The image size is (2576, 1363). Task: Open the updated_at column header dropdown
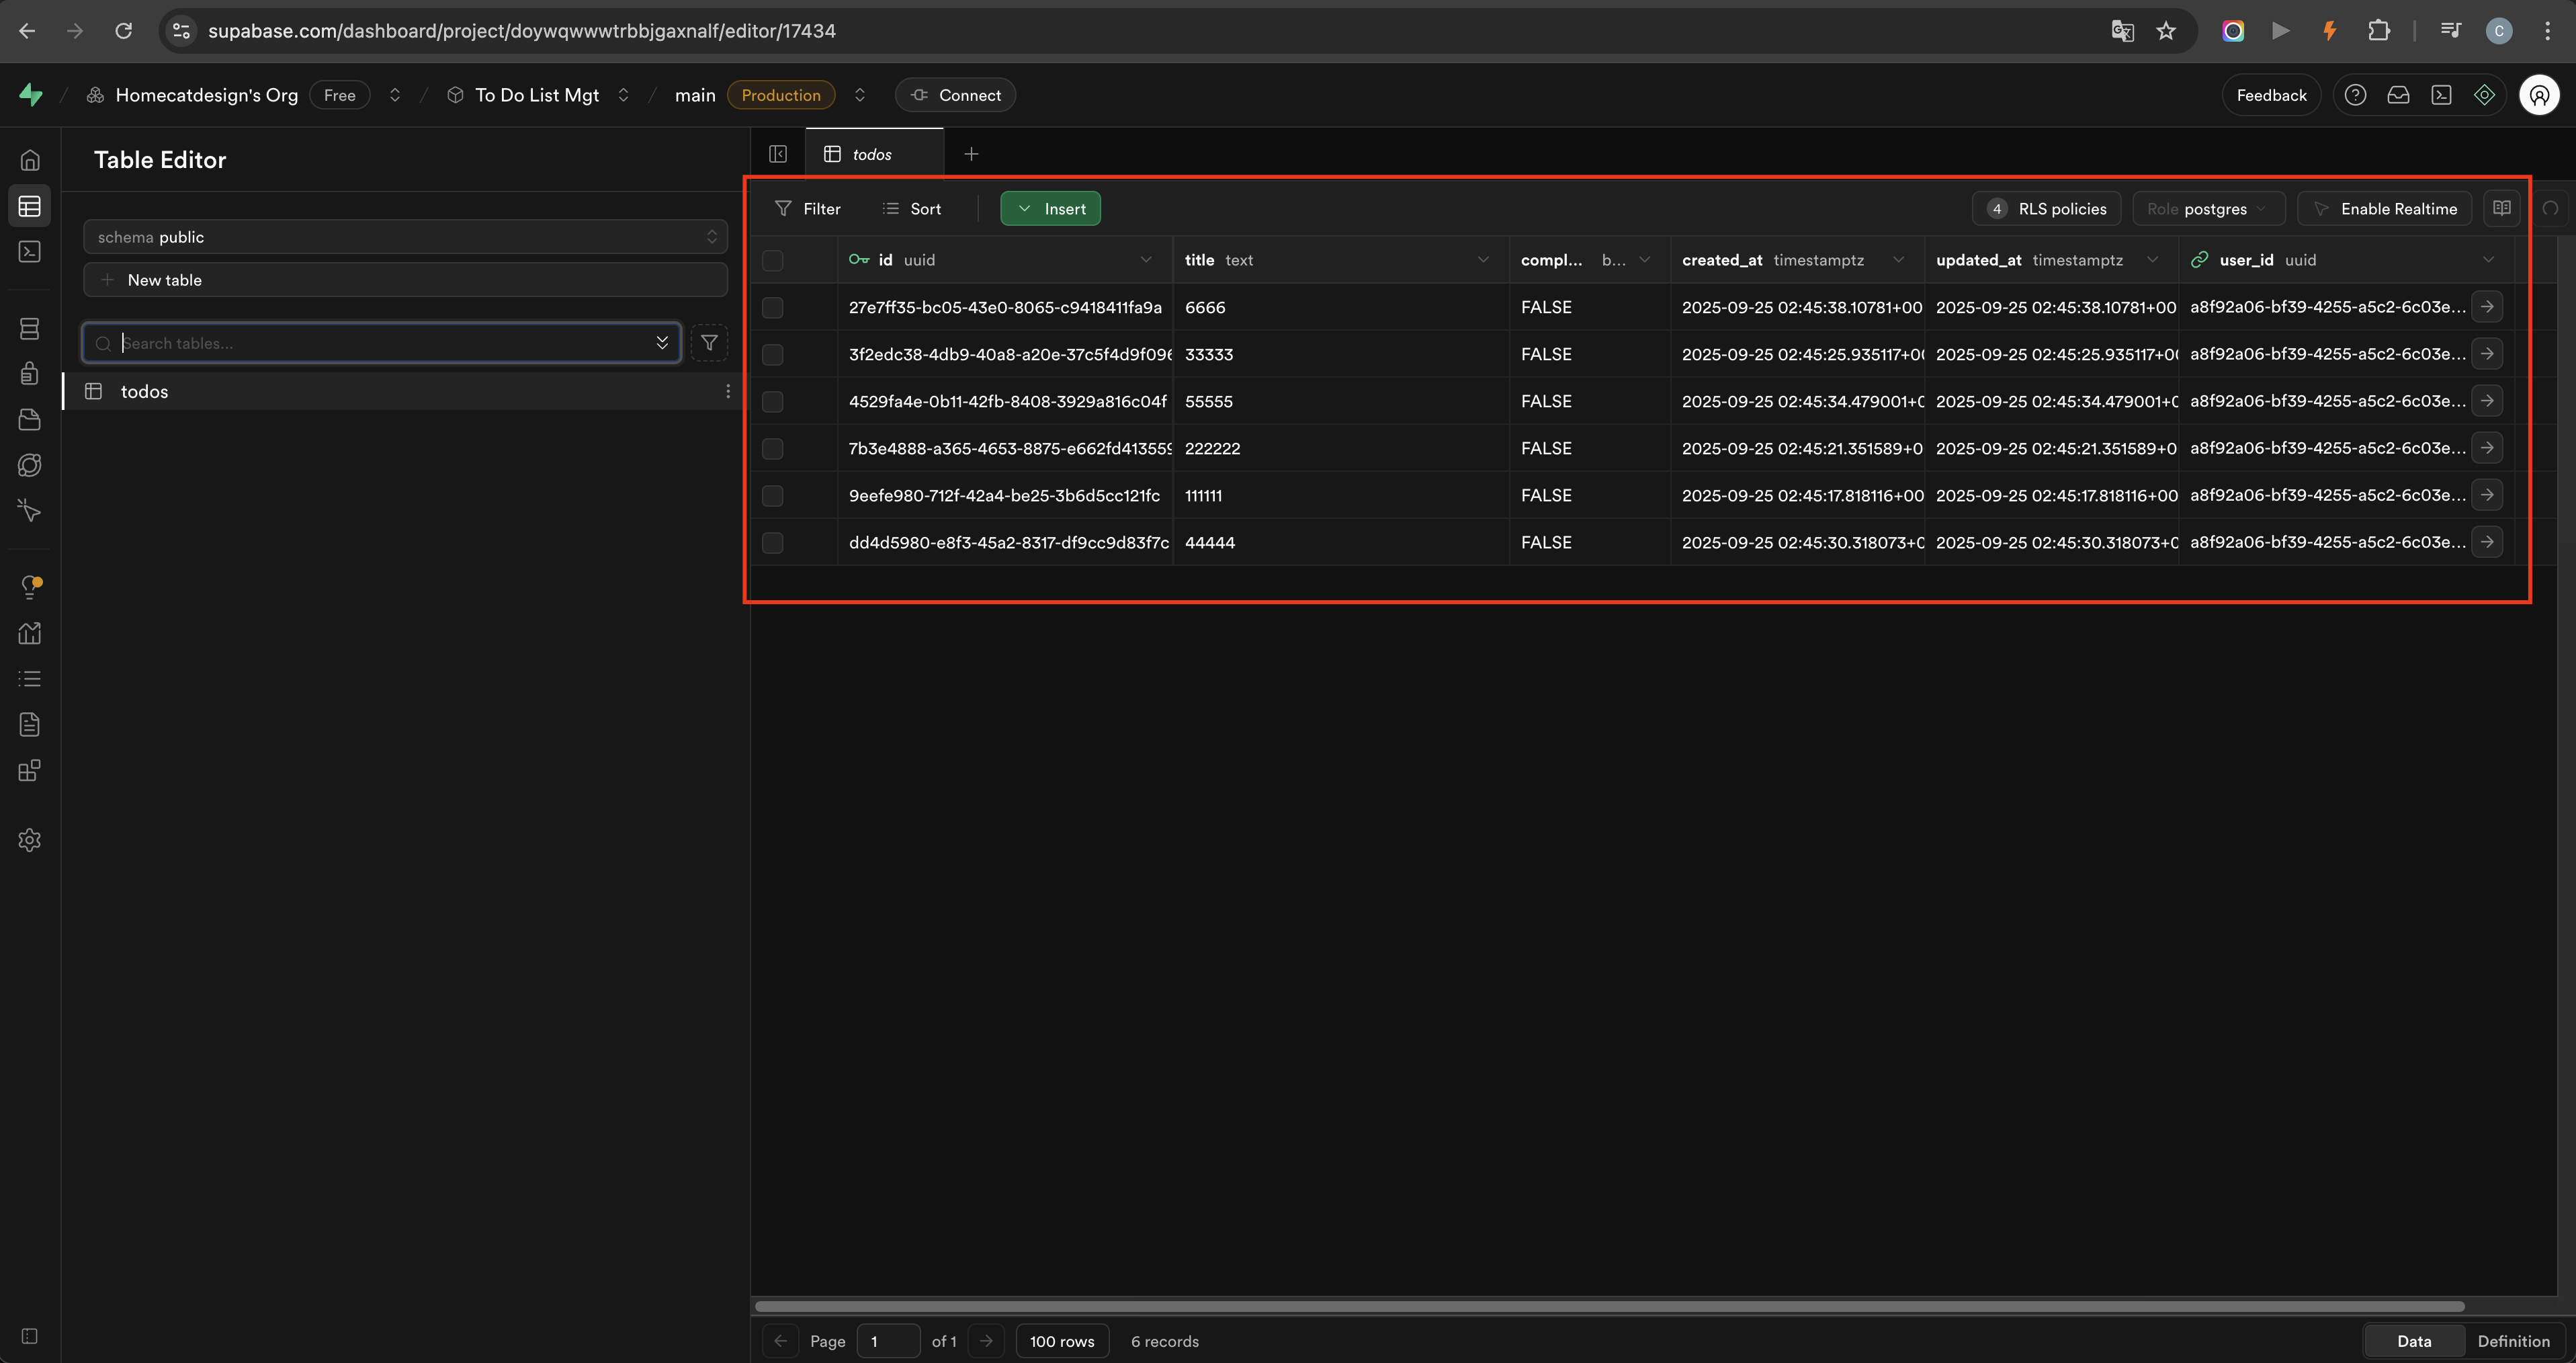2152,260
